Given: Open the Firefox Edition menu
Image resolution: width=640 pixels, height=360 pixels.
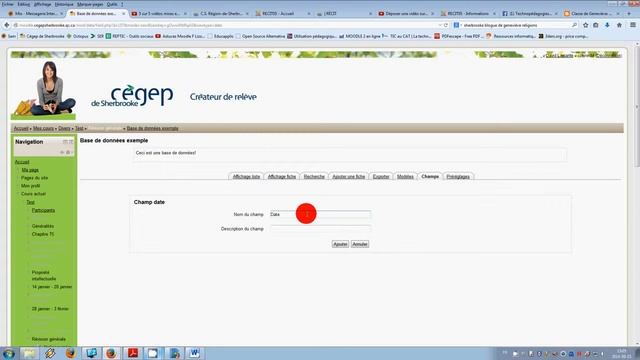Looking at the screenshot, I should click(x=24, y=4).
